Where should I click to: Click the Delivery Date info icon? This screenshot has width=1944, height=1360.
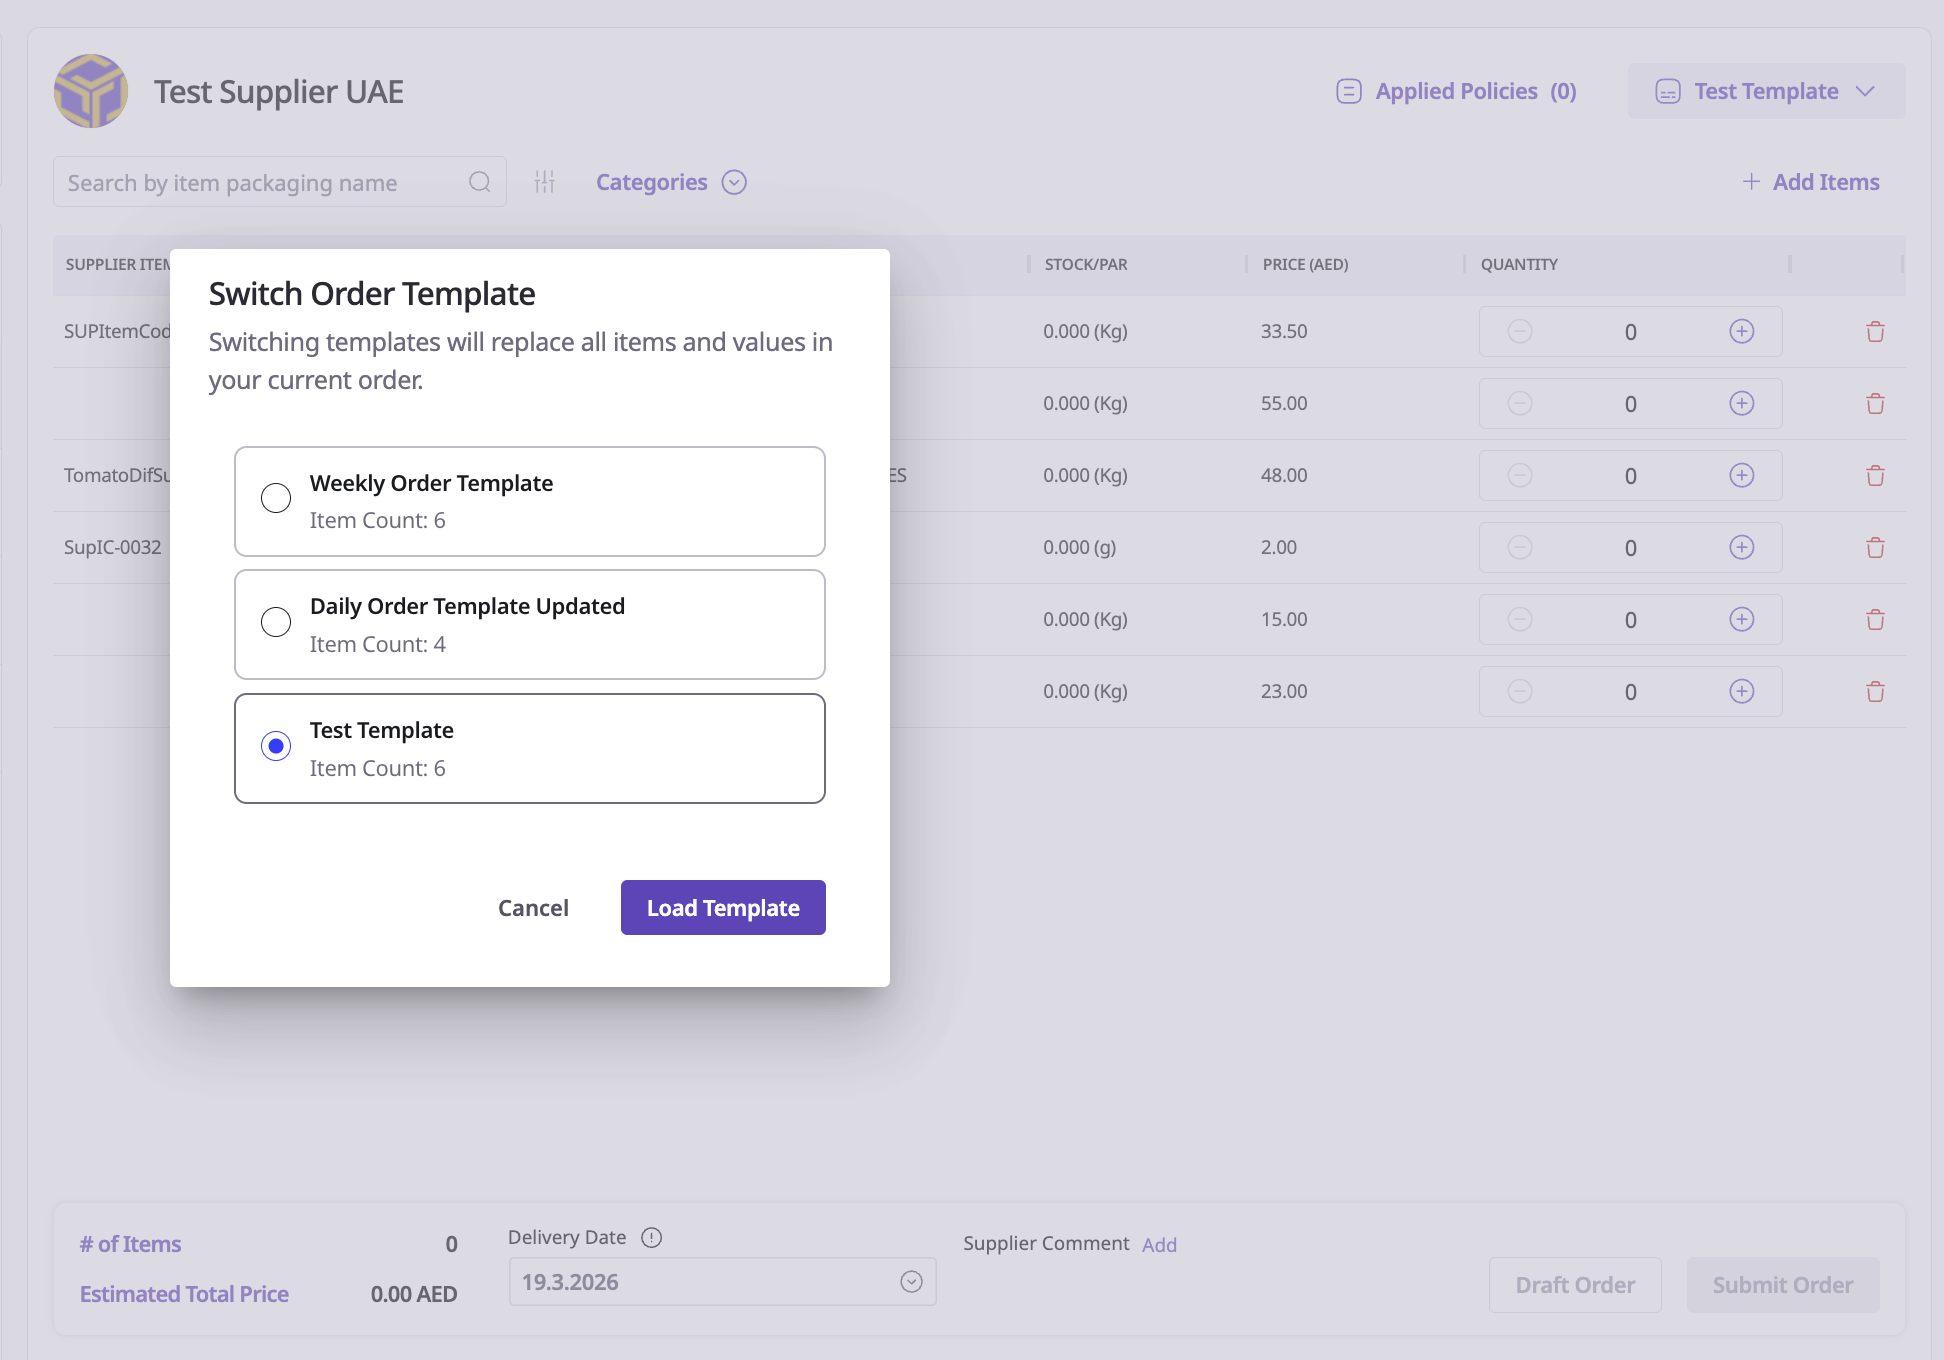point(652,1238)
